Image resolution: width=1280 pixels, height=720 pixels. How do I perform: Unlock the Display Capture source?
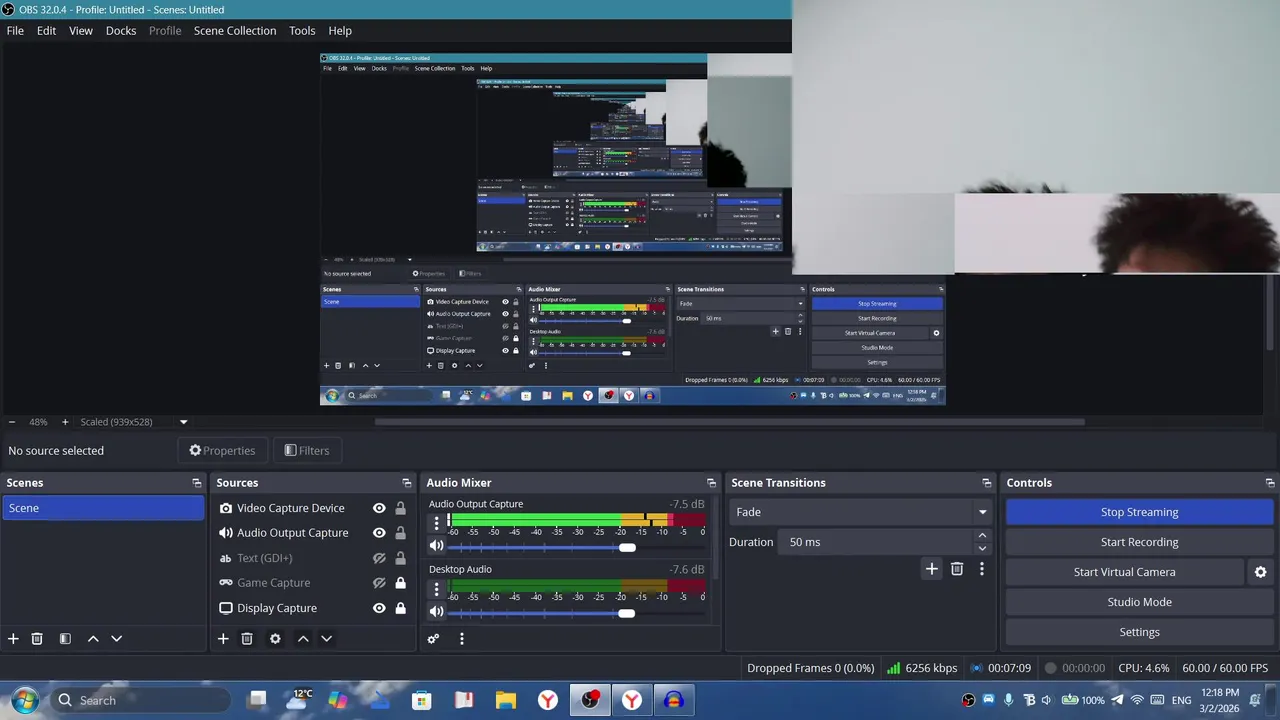click(400, 608)
